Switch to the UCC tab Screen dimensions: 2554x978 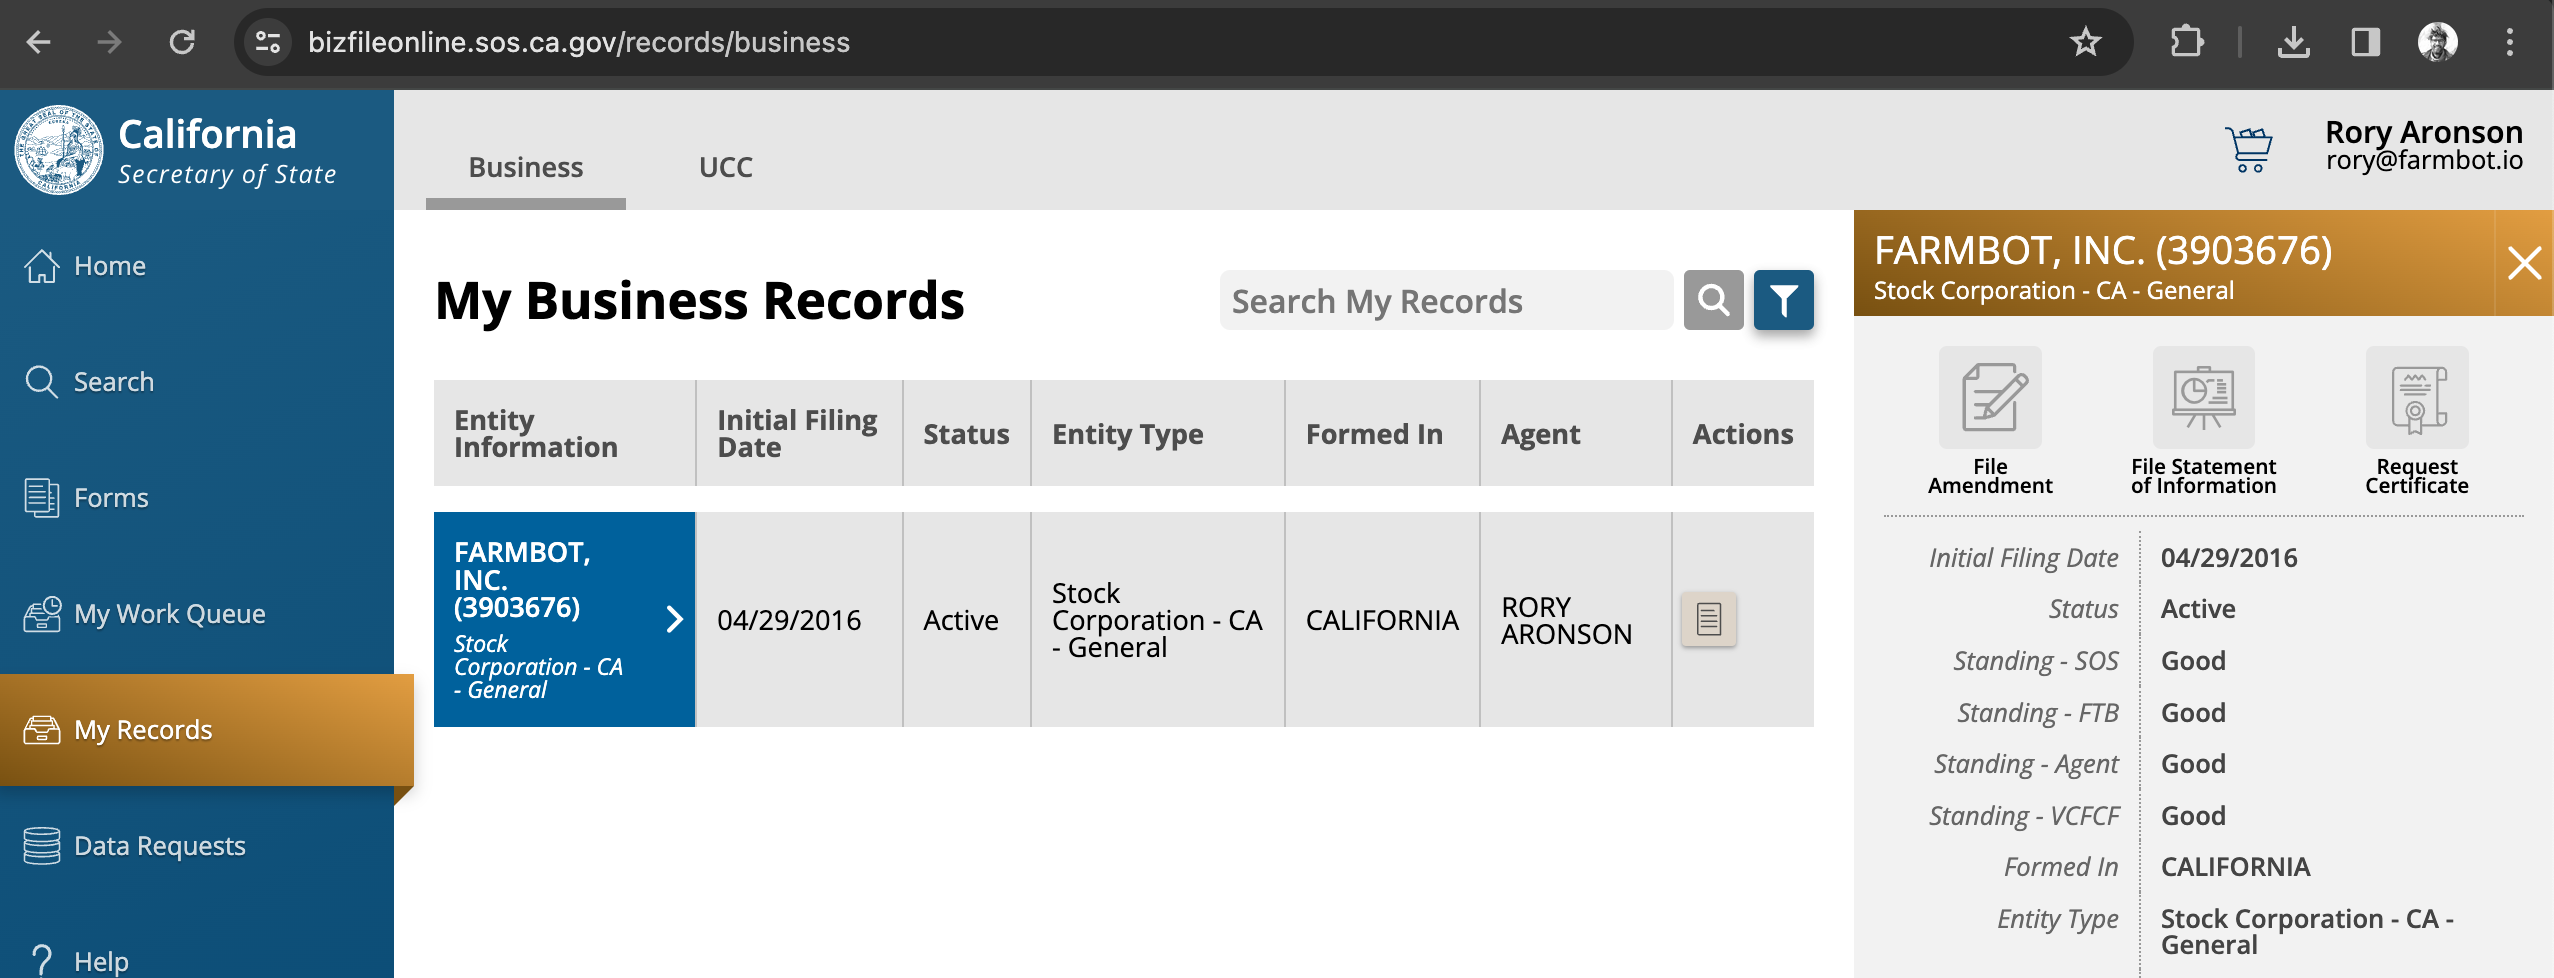click(725, 167)
